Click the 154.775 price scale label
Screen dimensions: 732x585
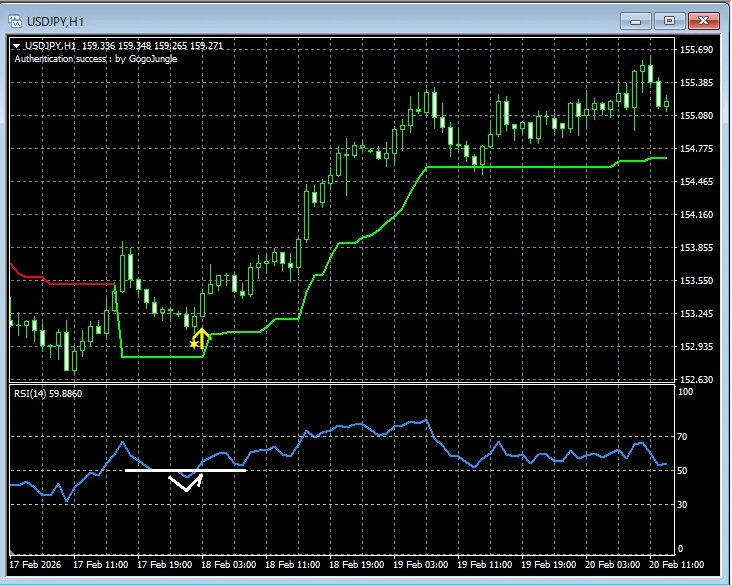(x=697, y=148)
